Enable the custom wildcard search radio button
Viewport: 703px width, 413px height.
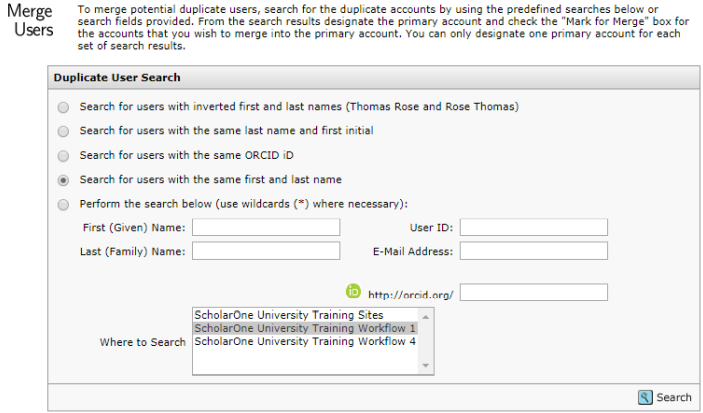click(63, 204)
